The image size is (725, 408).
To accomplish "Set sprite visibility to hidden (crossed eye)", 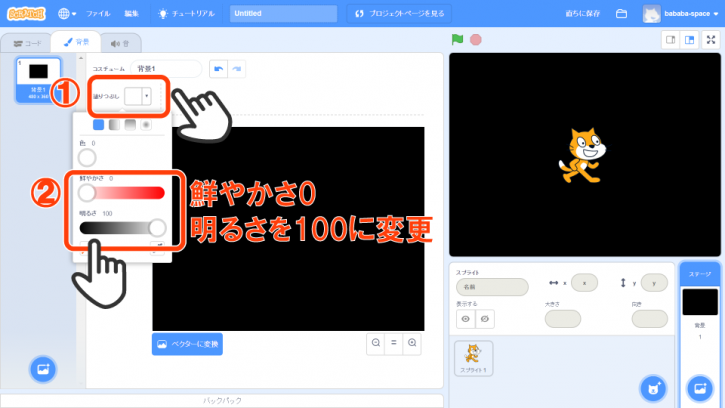I will (x=483, y=319).
